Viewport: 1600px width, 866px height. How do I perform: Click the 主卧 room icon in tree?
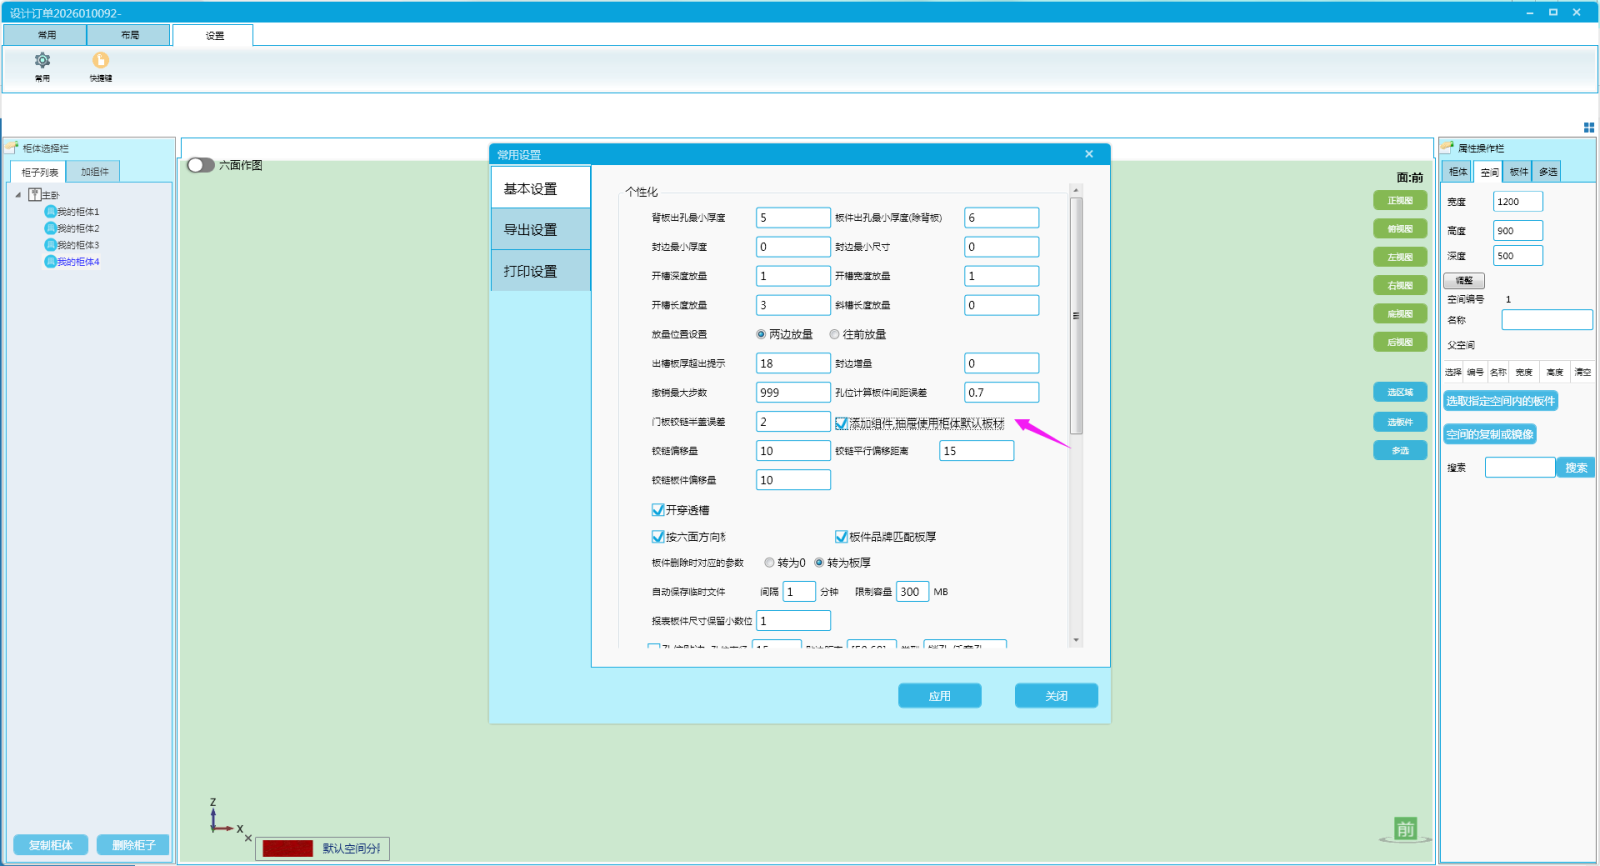click(35, 195)
